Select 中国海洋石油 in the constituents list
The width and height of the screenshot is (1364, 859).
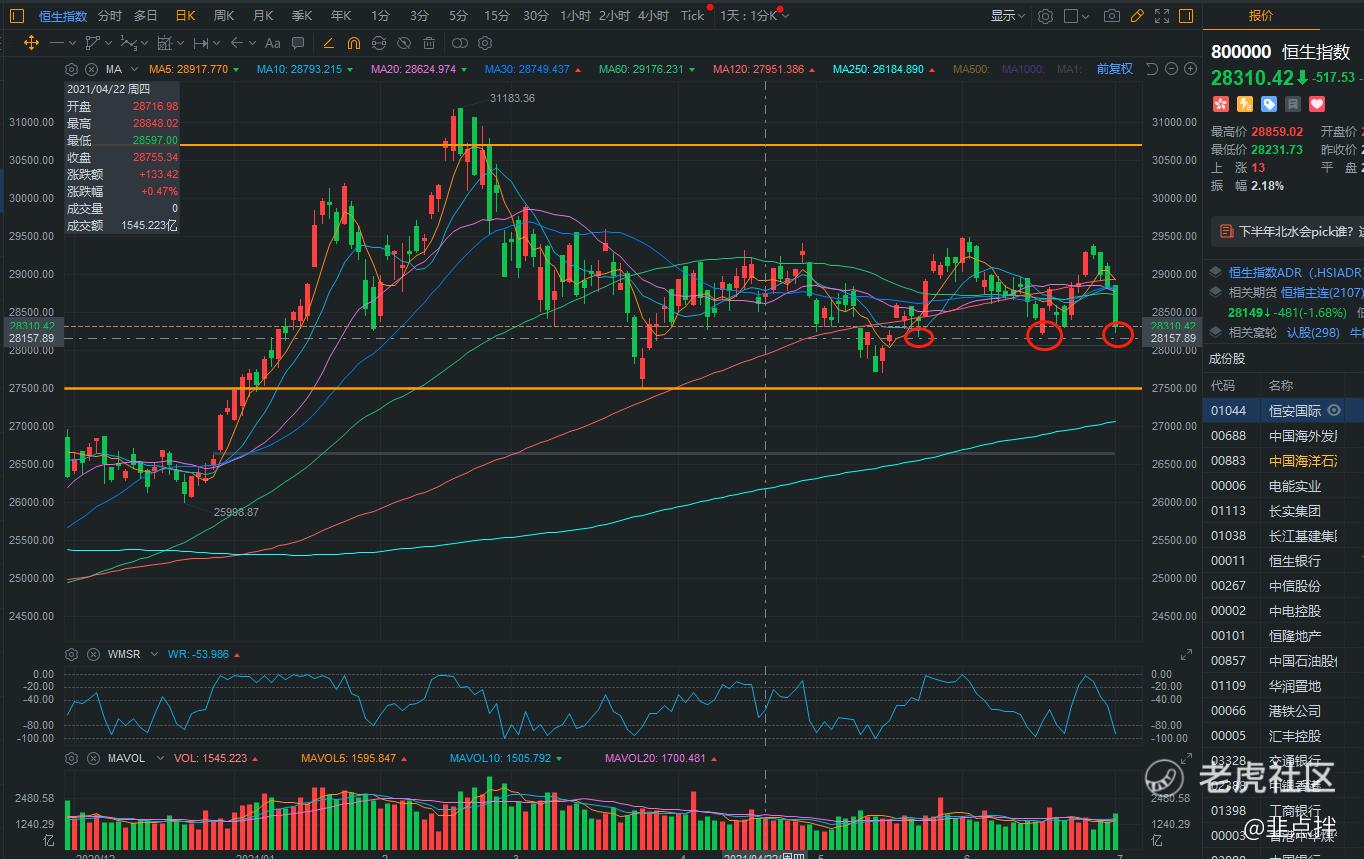coord(1303,461)
